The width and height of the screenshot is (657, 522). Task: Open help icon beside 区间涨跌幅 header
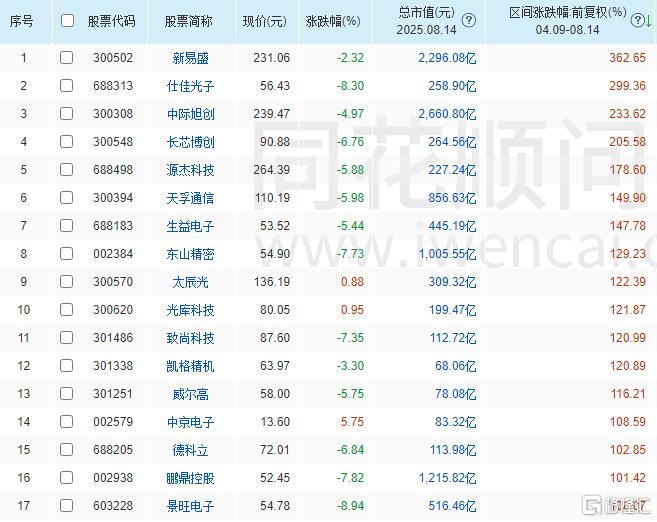coord(637,20)
